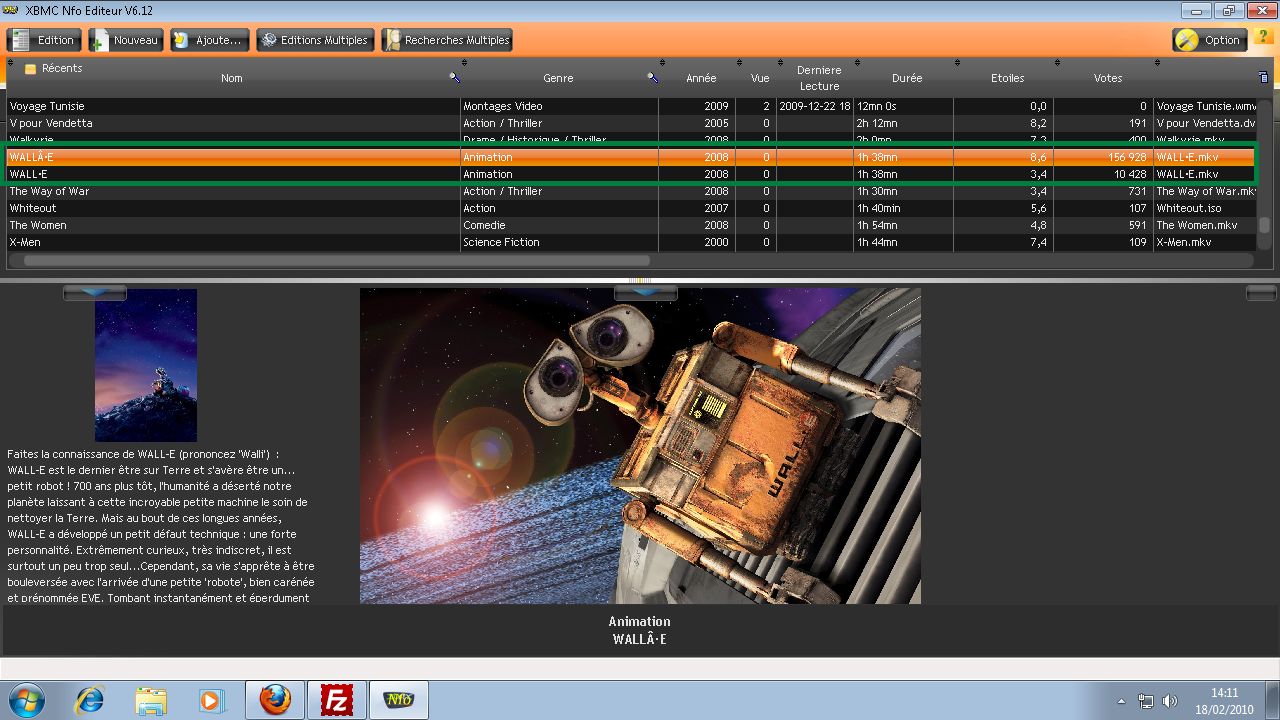Screen dimensions: 1280x720
Task: Click the 156 928 votes cell
Action: [x=1103, y=157]
